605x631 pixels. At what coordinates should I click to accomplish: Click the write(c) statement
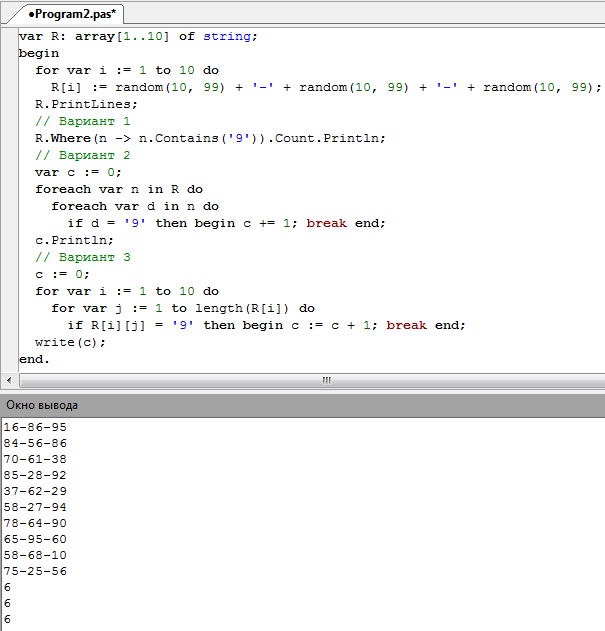pyautogui.click(x=70, y=342)
